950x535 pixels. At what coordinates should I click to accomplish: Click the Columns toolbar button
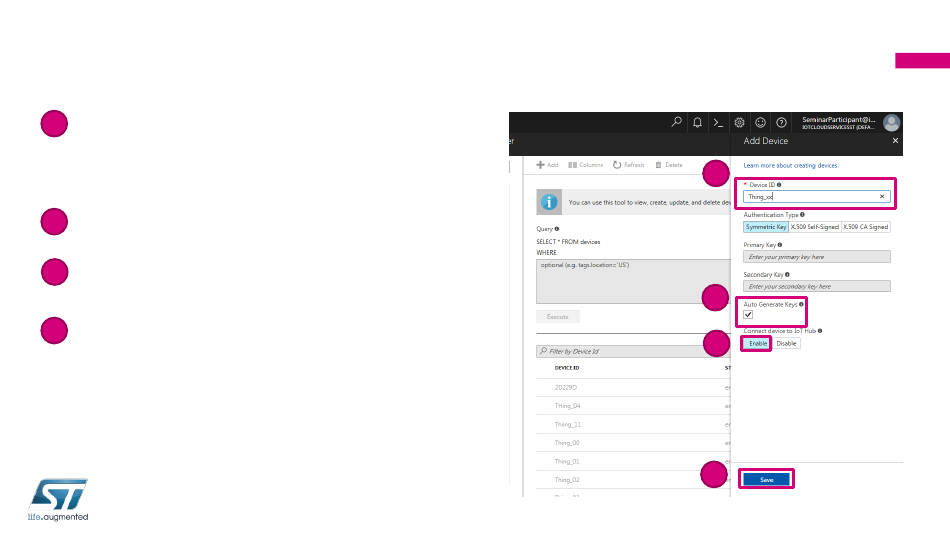point(585,165)
